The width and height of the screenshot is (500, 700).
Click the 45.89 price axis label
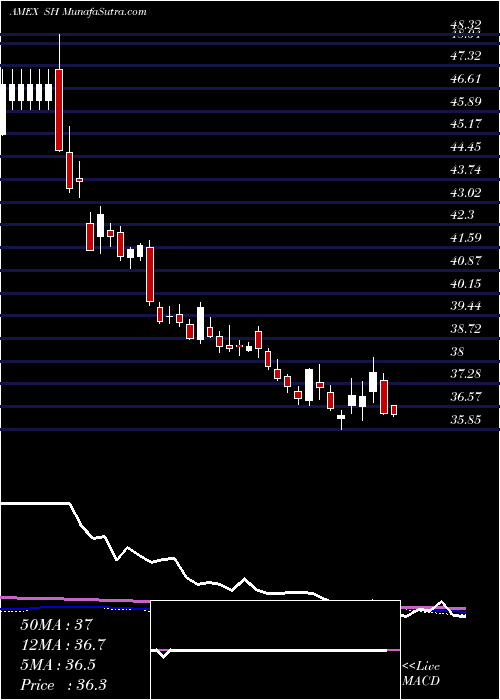(466, 102)
